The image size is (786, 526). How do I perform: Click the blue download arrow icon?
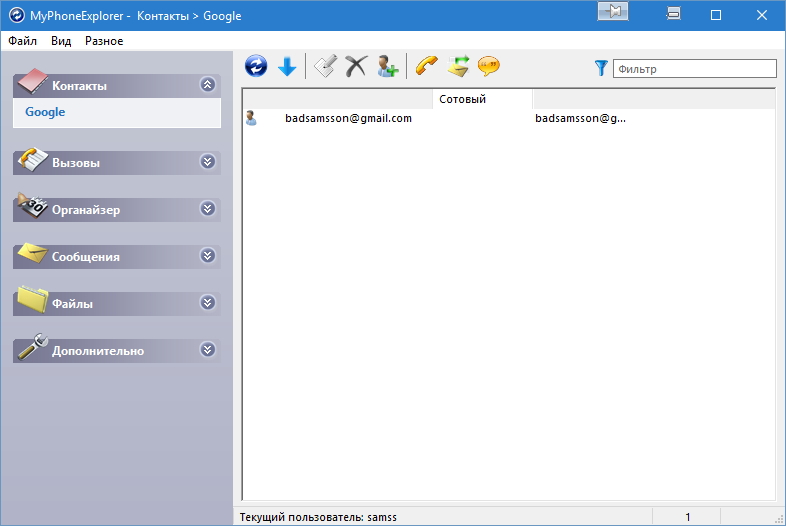point(287,66)
